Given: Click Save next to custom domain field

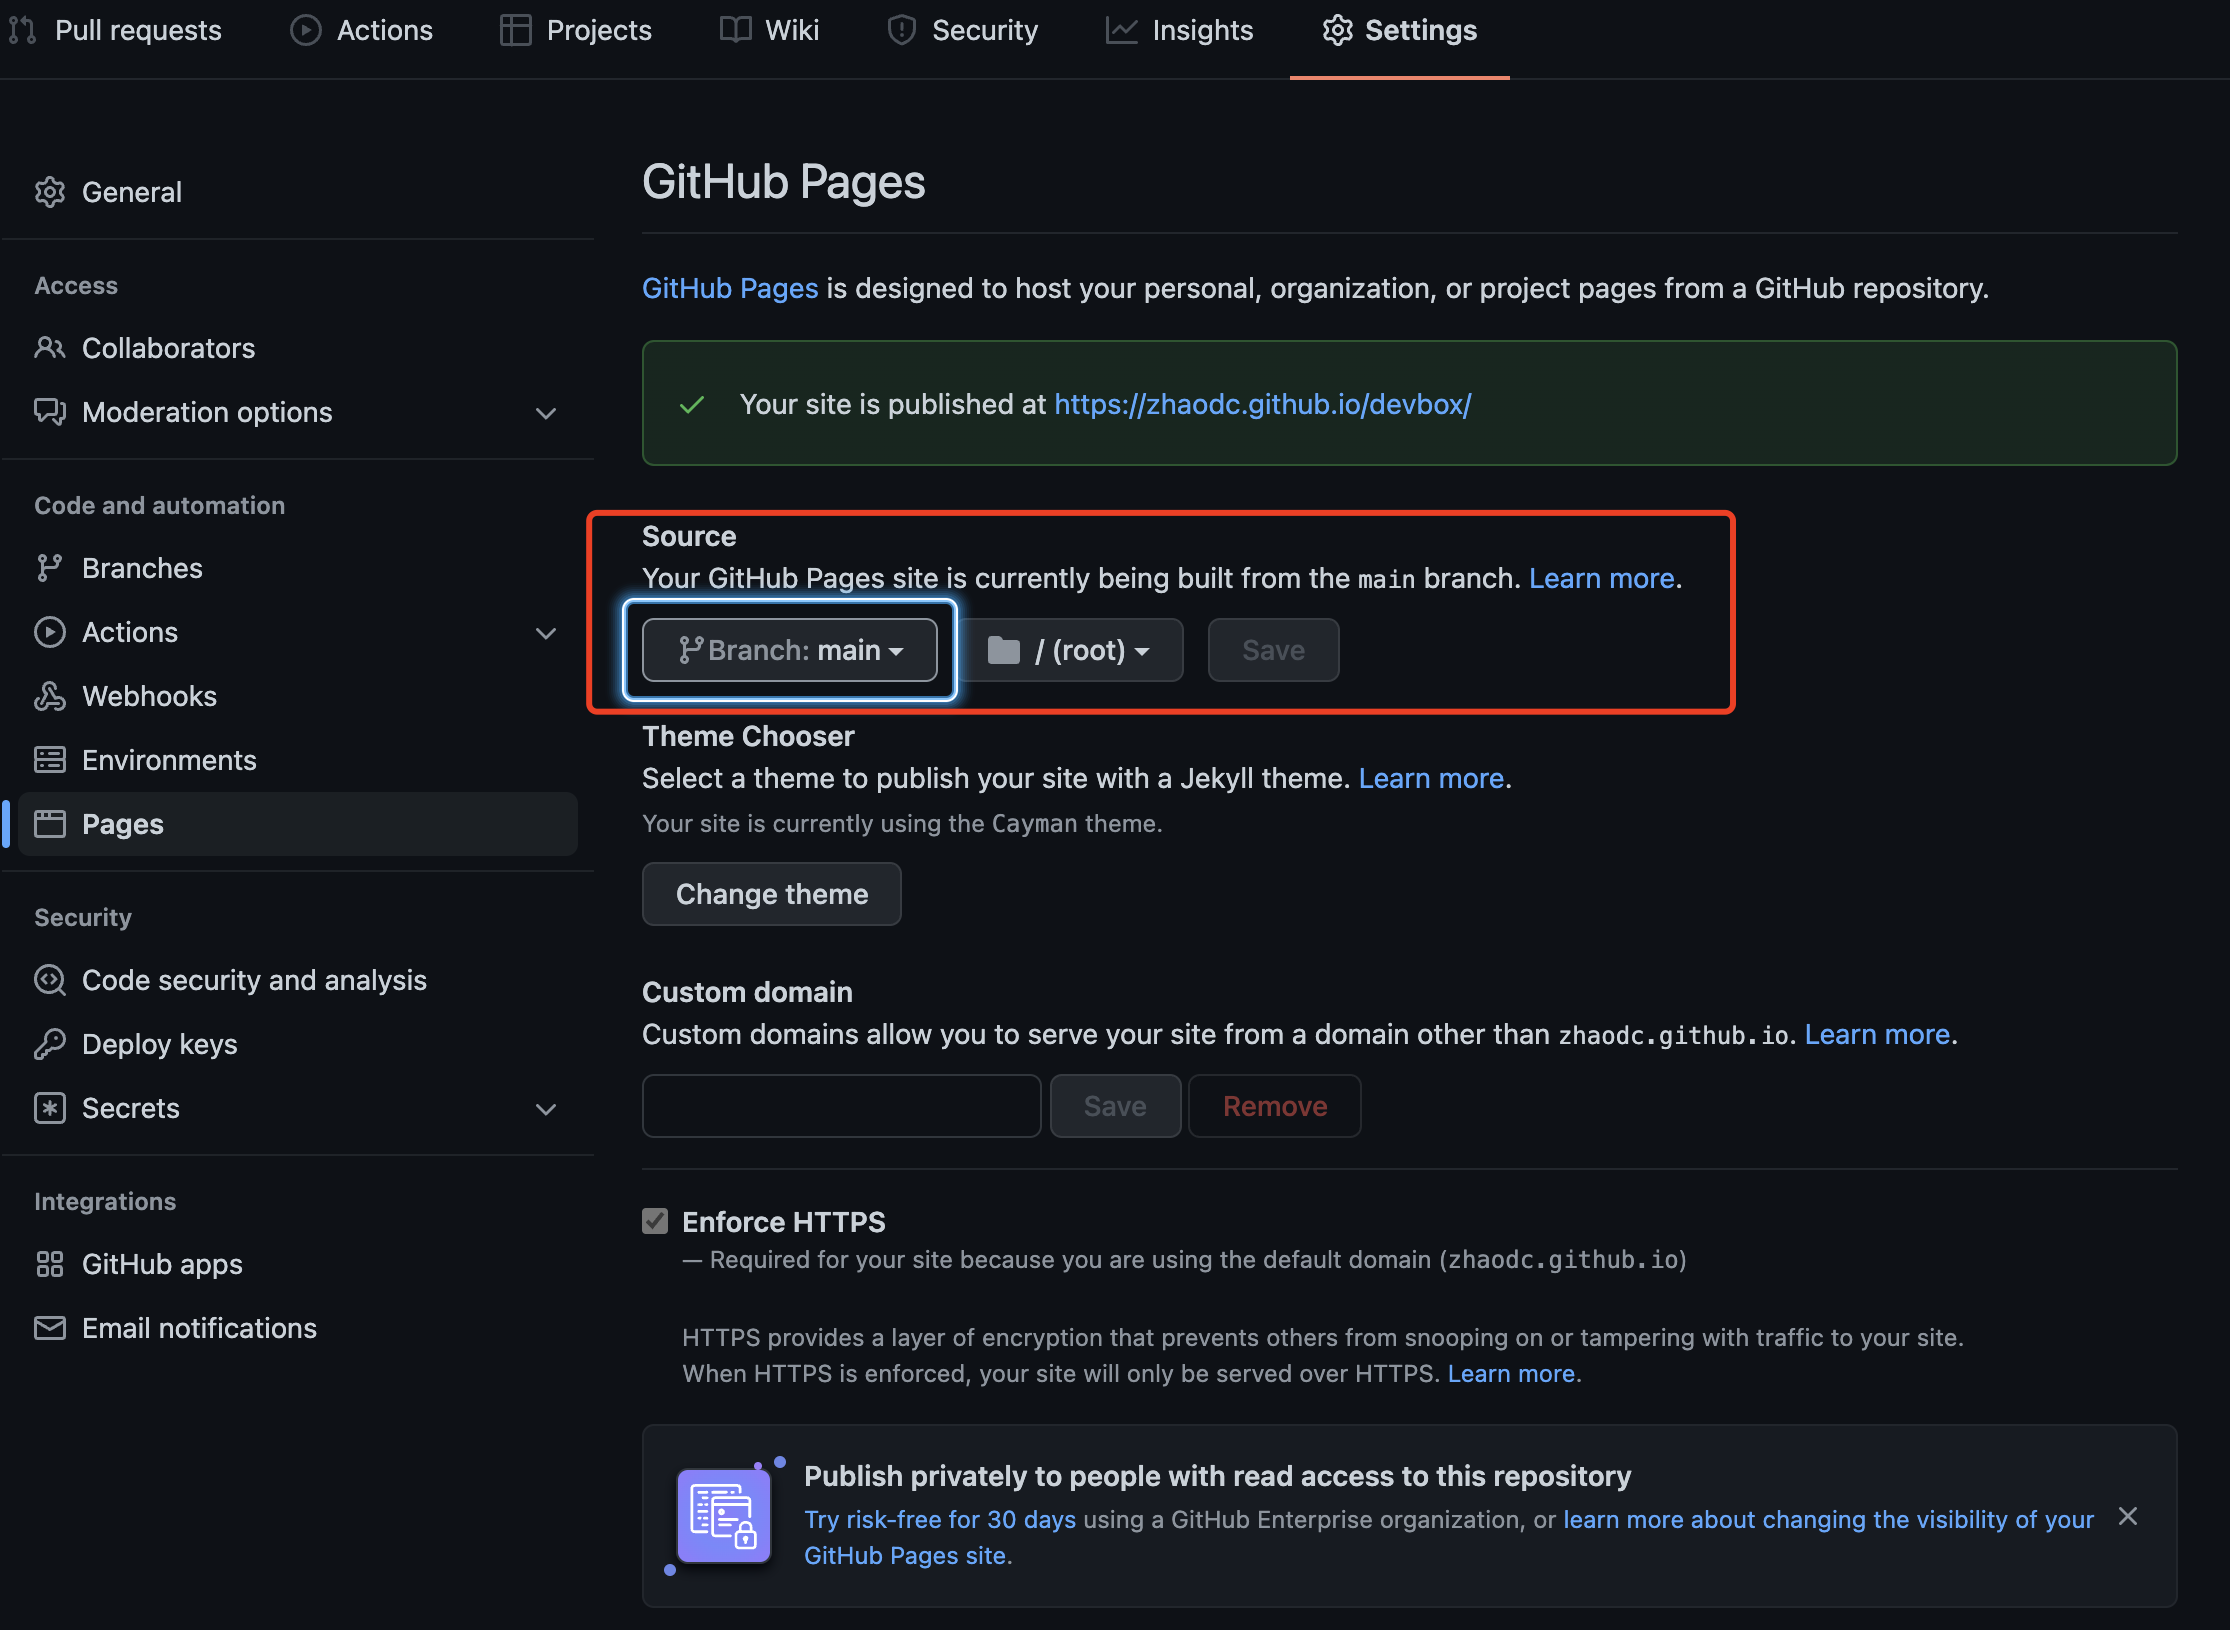Looking at the screenshot, I should pos(1115,1106).
